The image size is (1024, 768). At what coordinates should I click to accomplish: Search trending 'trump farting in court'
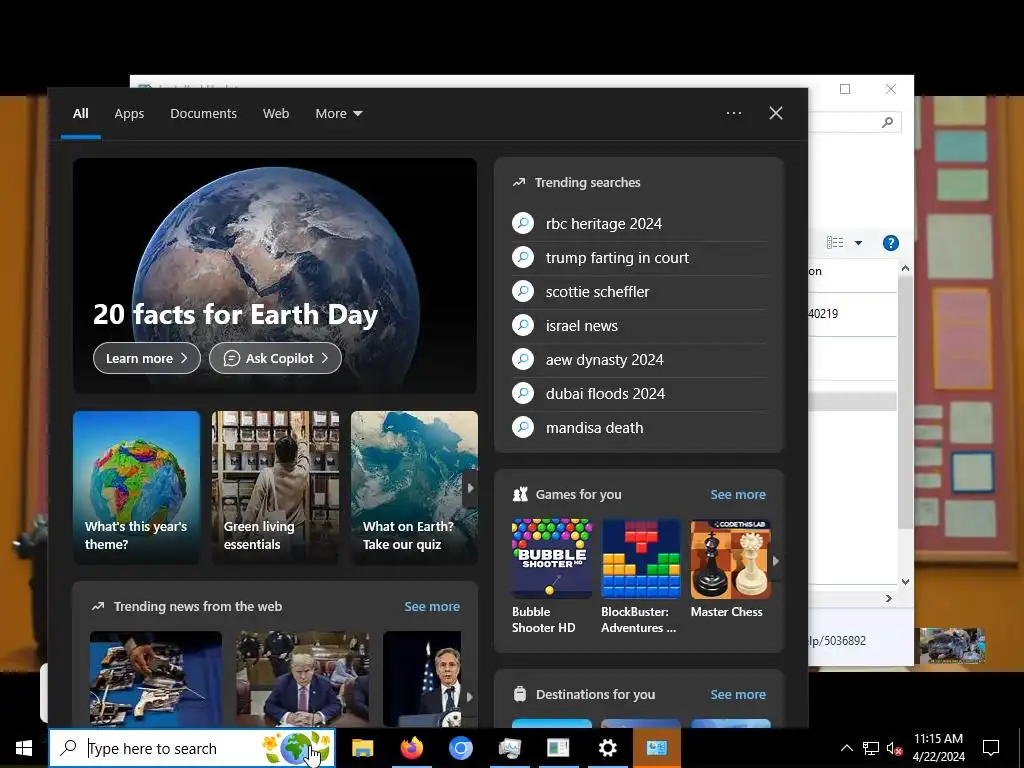coord(617,258)
